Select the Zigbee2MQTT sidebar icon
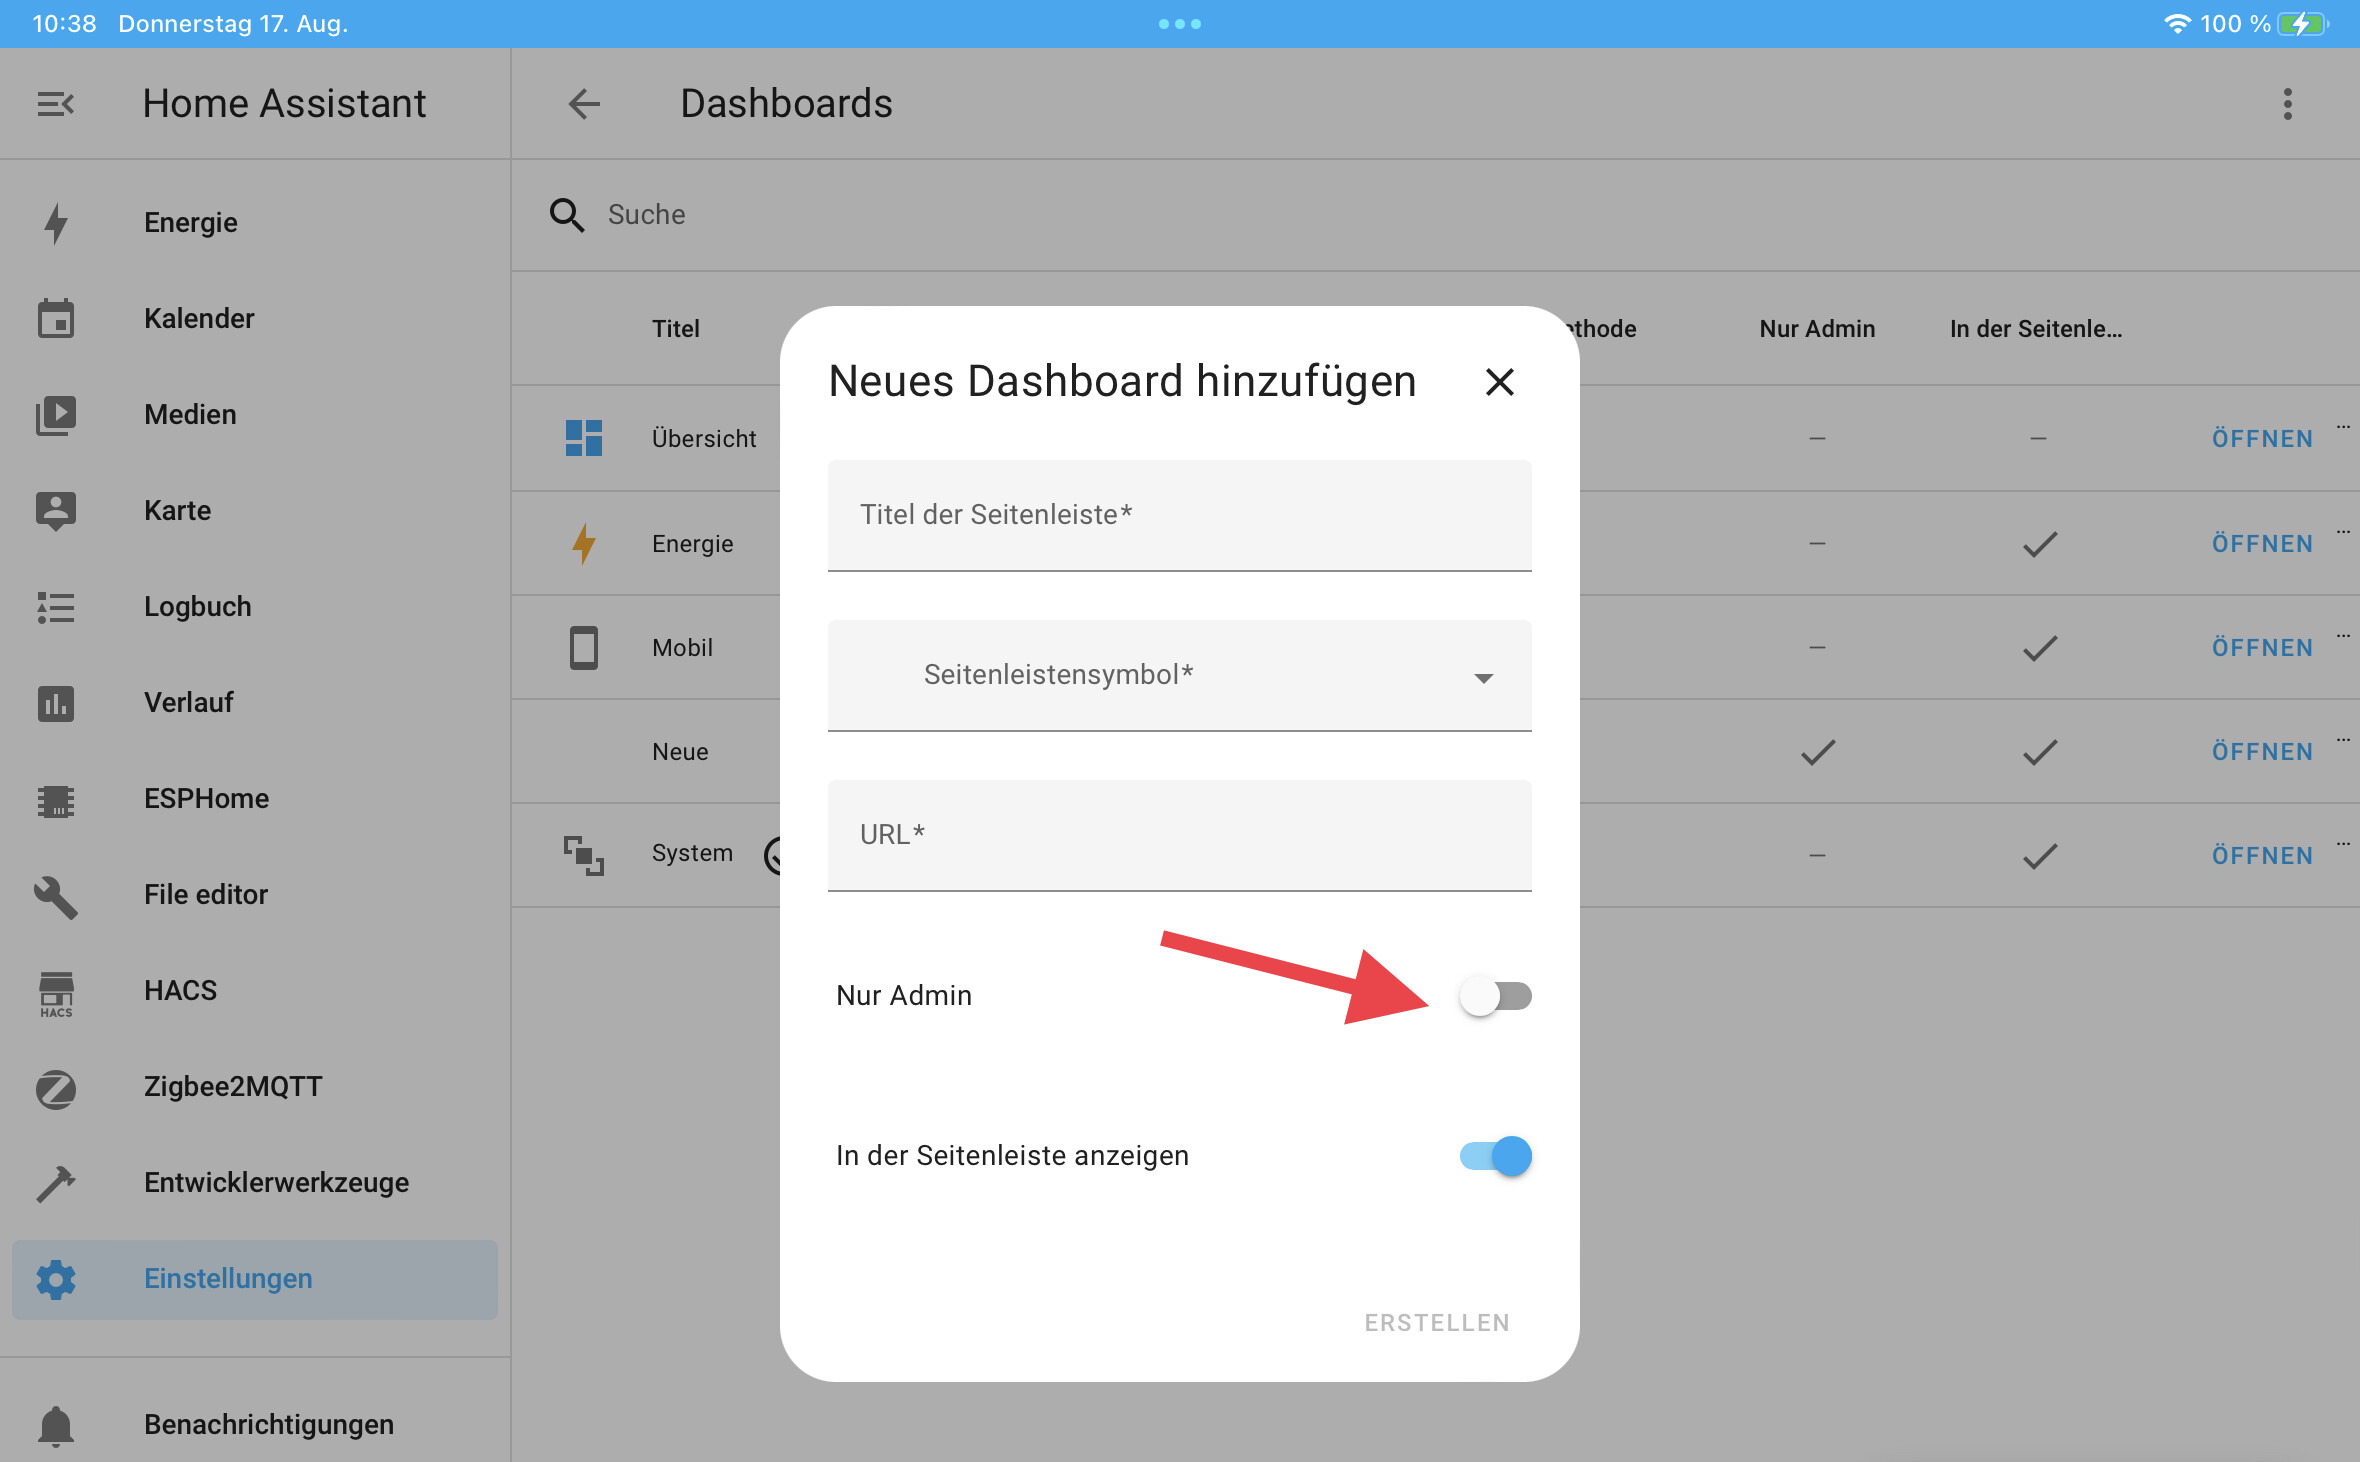Screen dimensions: 2360x1462 point(56,1087)
